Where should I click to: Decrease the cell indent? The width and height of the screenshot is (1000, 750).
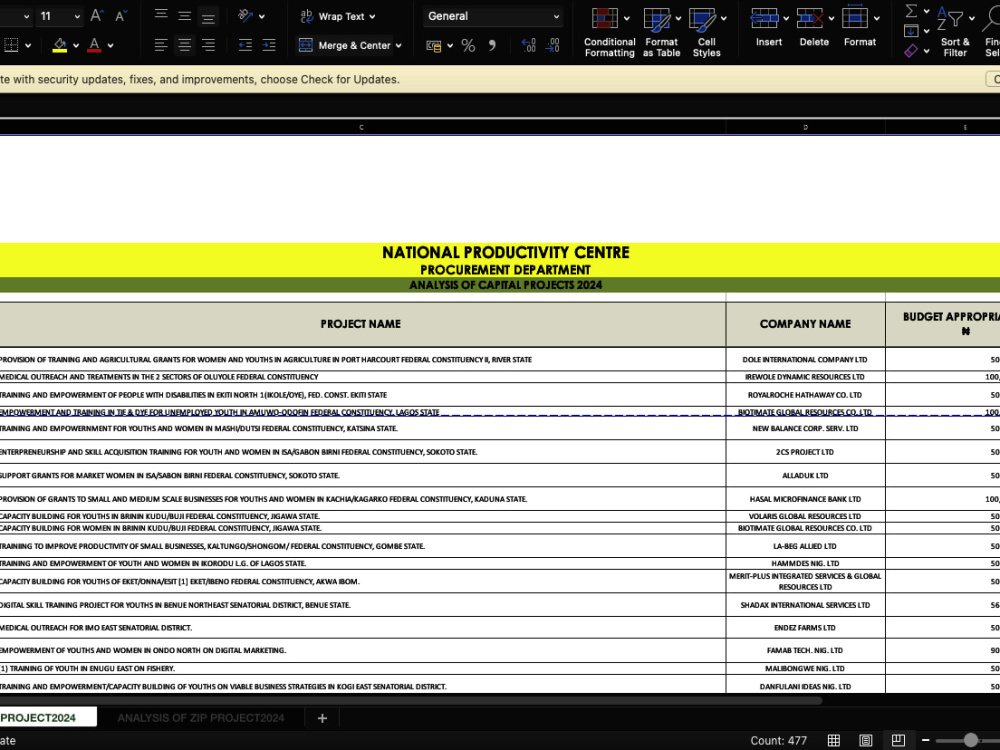[246, 45]
